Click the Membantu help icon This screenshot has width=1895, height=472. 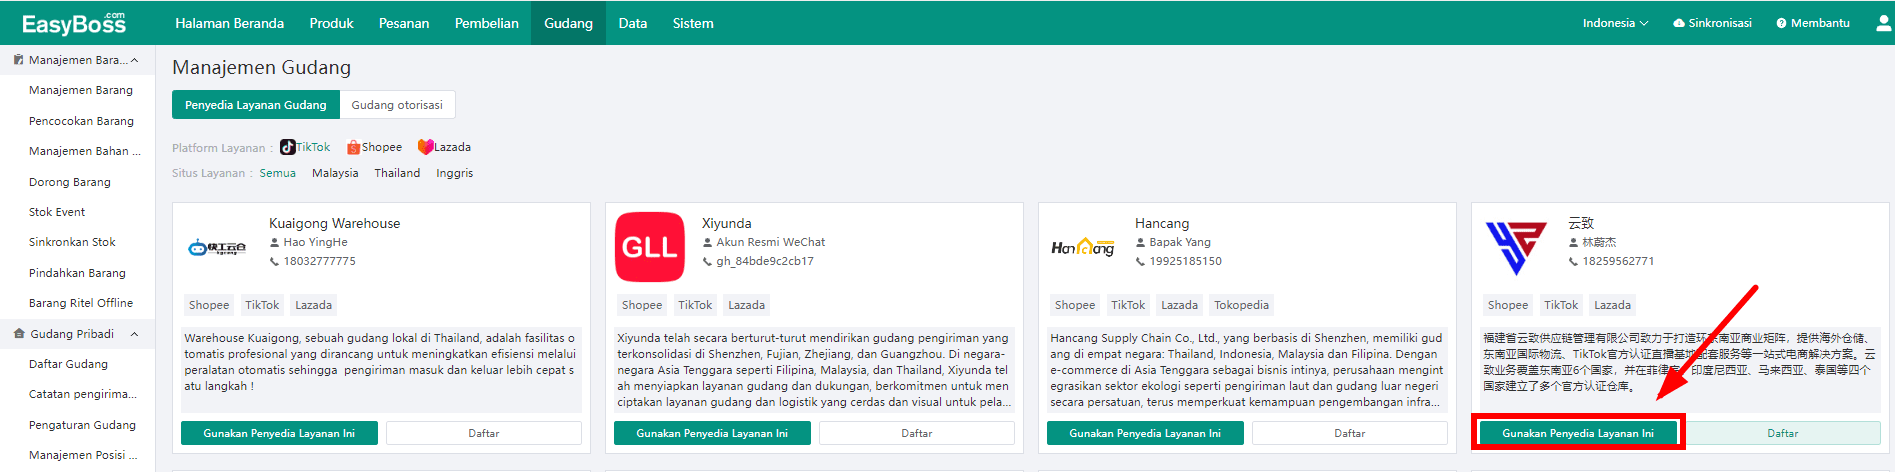[x=1781, y=23]
